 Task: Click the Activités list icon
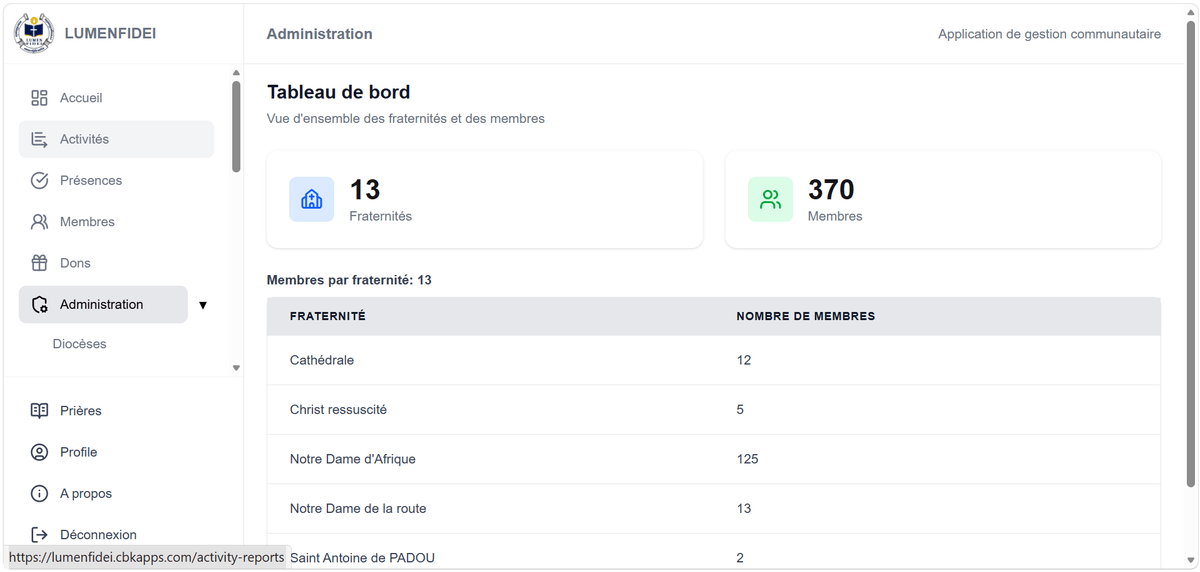pyautogui.click(x=39, y=139)
